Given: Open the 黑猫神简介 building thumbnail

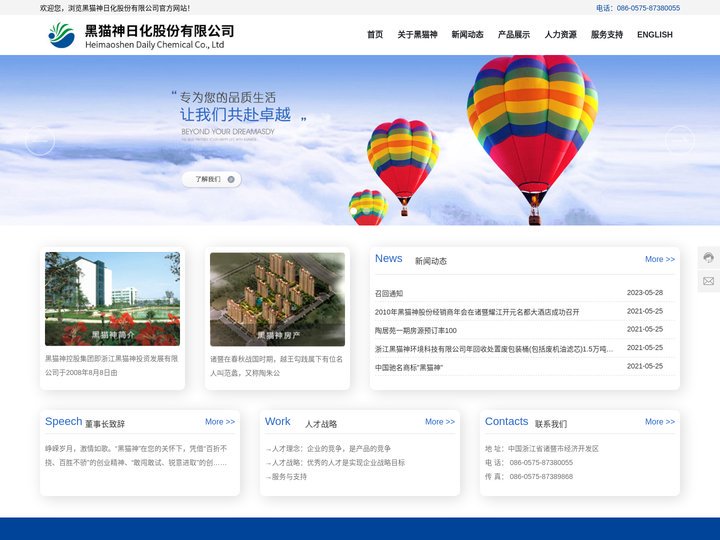Looking at the screenshot, I should tap(112, 299).
